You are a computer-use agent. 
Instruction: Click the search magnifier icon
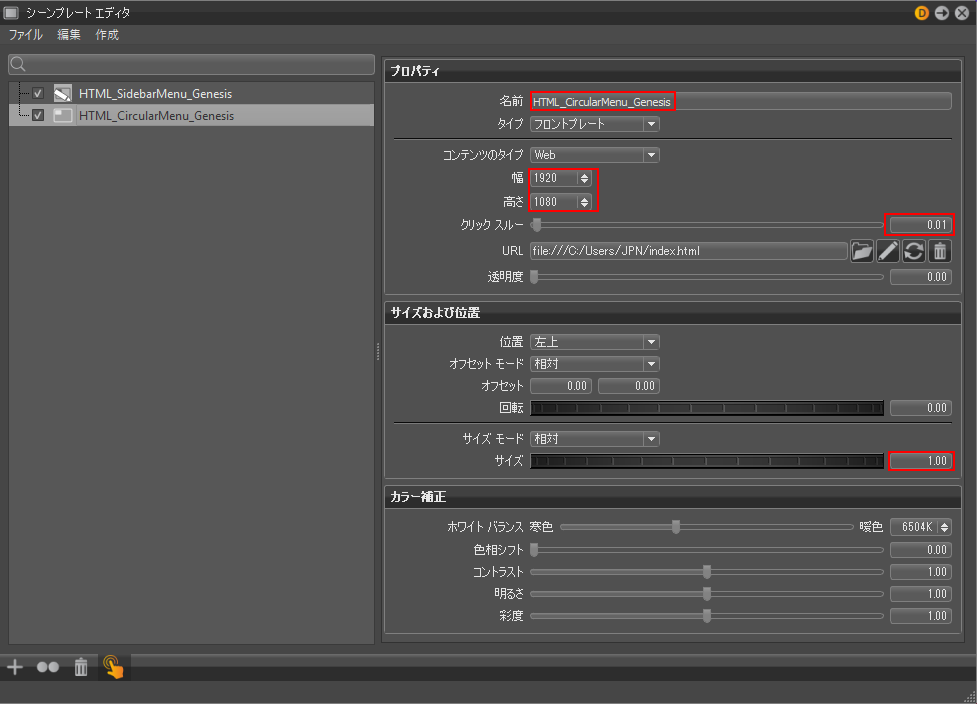(18, 64)
